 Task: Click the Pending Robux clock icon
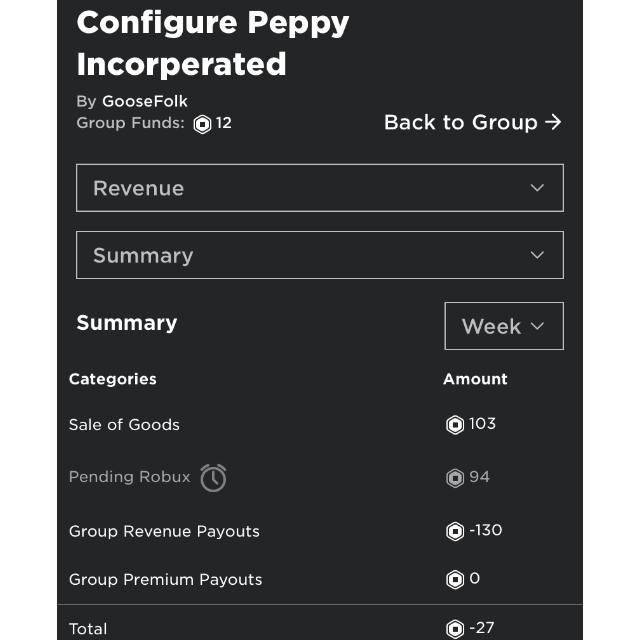pos(213,478)
